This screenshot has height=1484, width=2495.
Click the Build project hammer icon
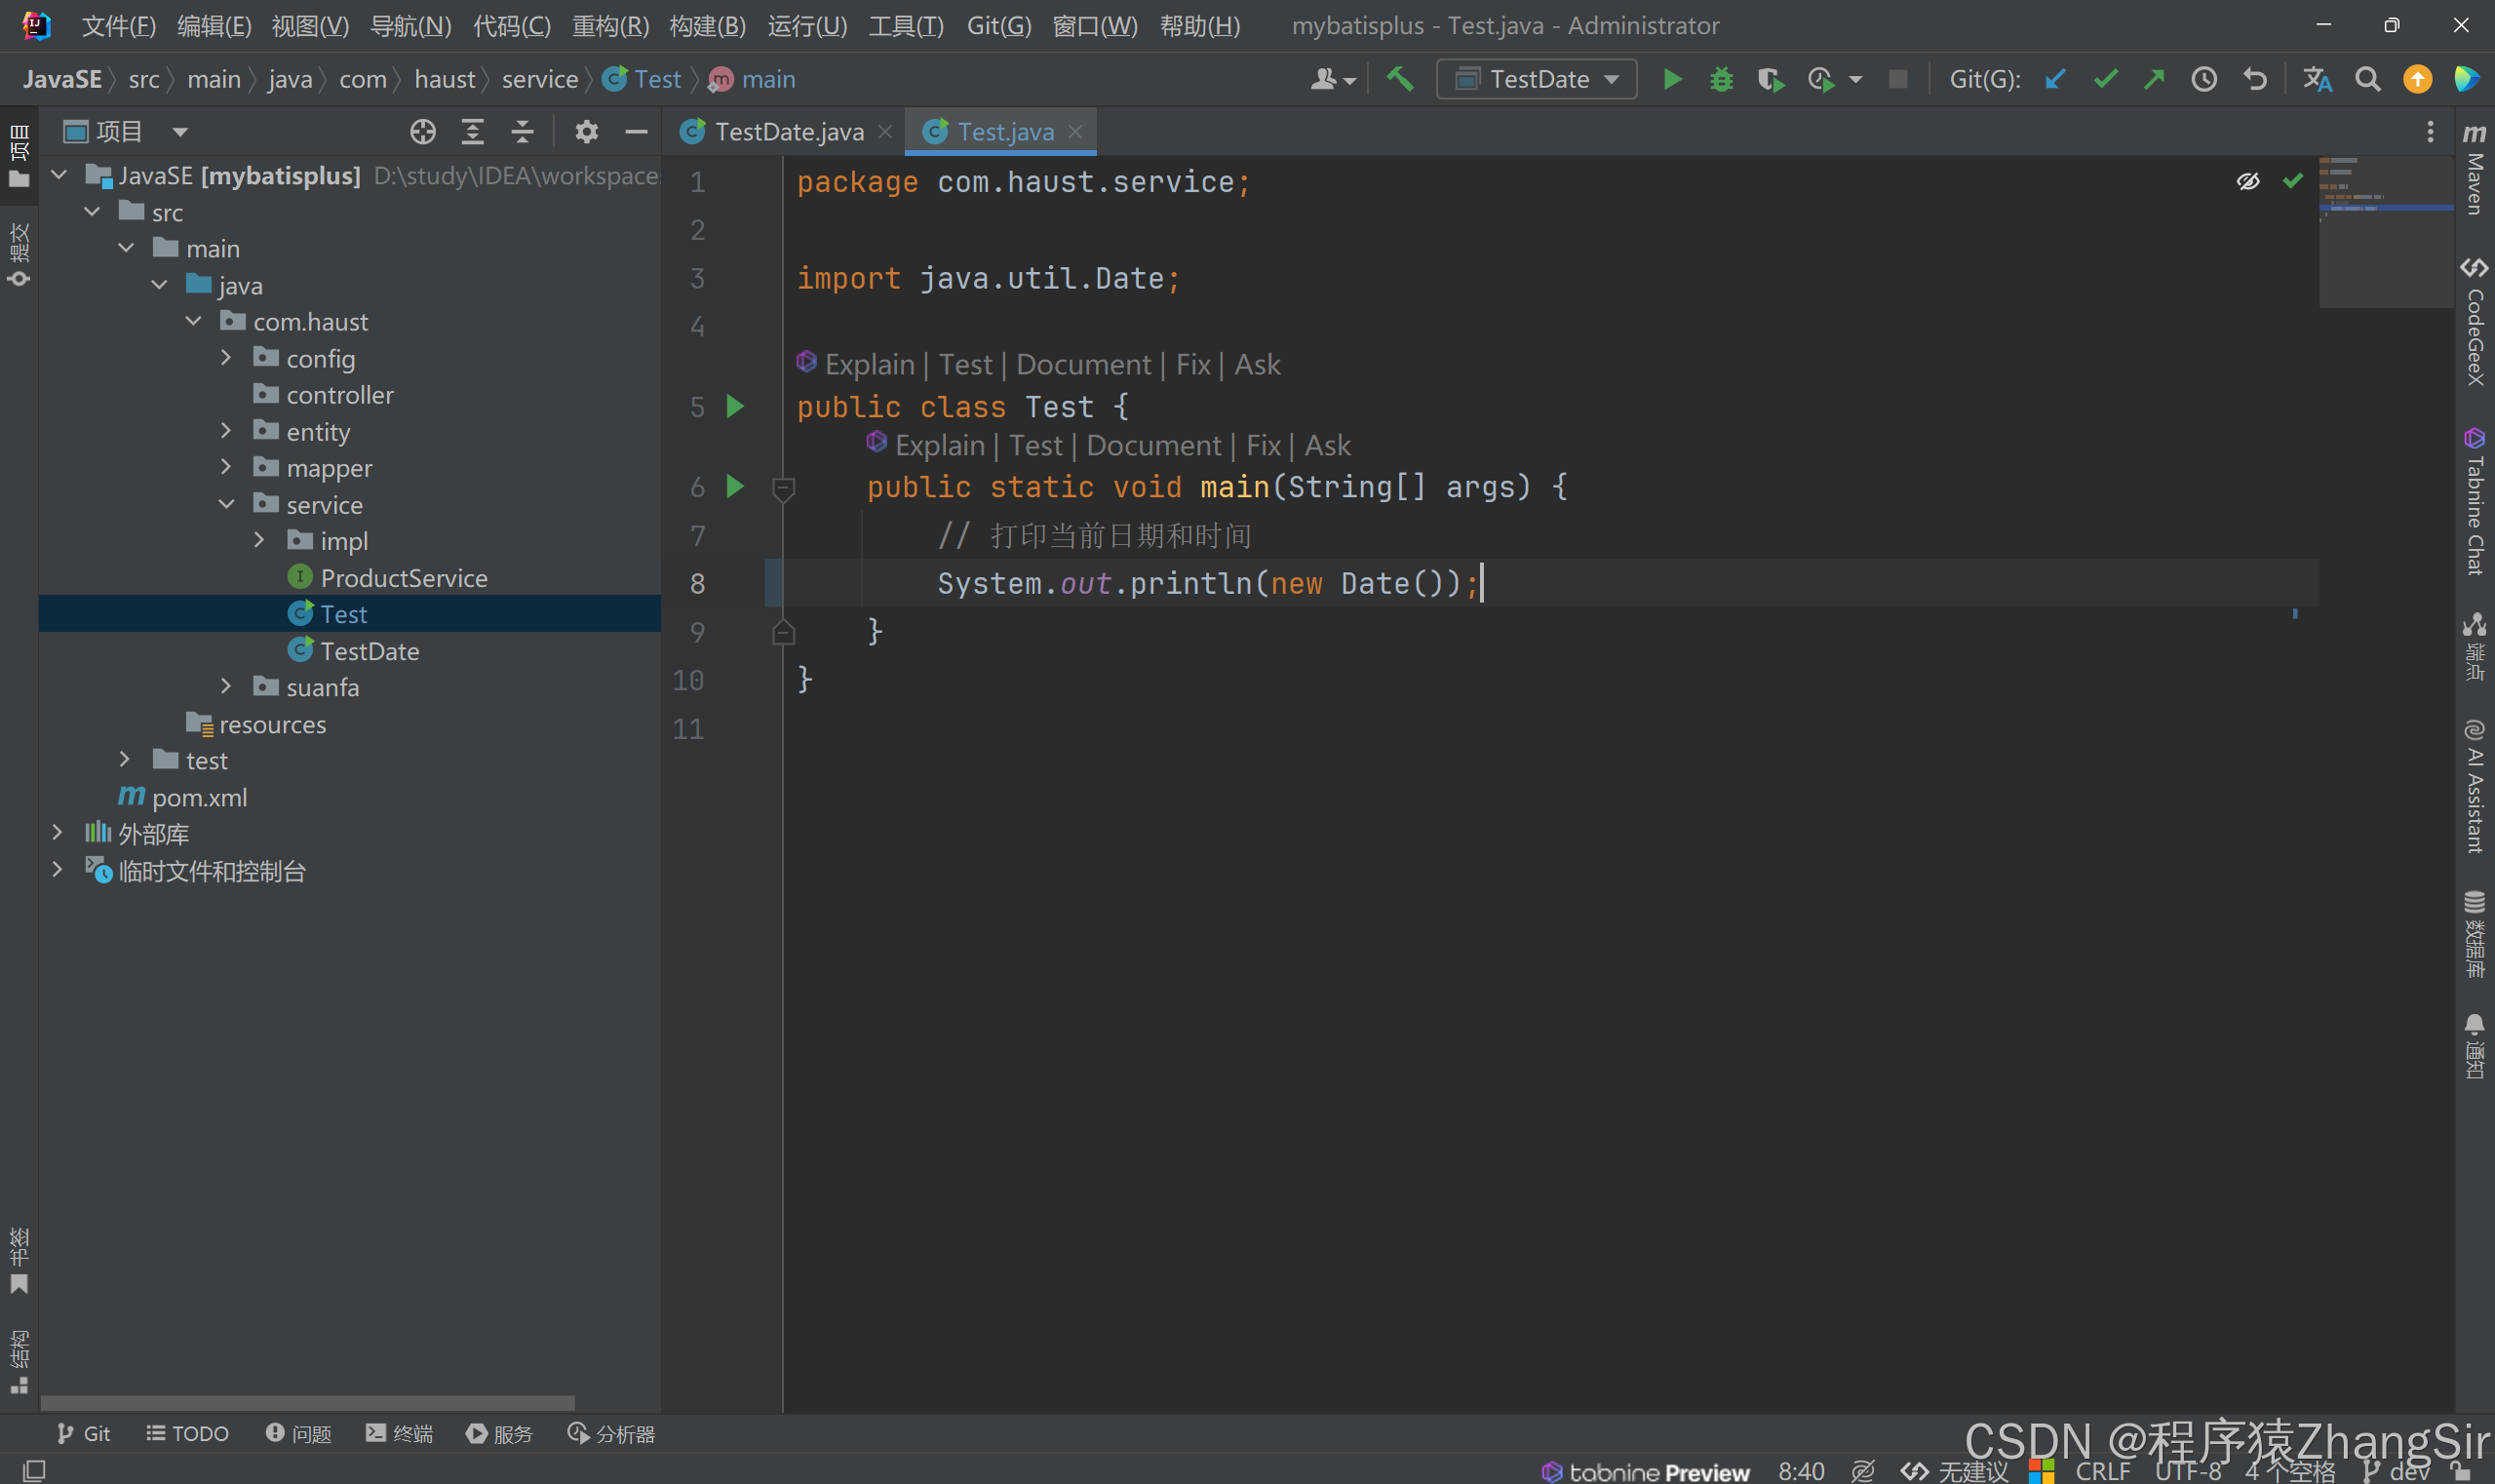pos(1400,79)
